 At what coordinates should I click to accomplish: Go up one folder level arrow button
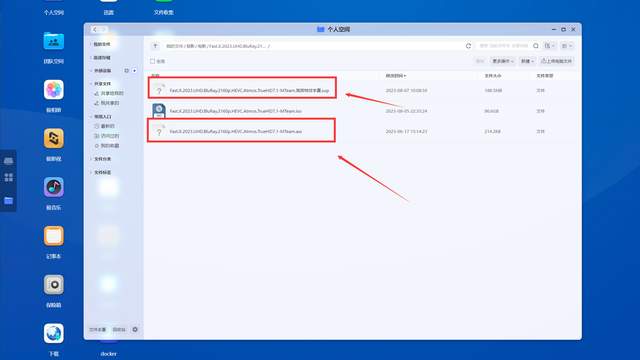tap(155, 46)
